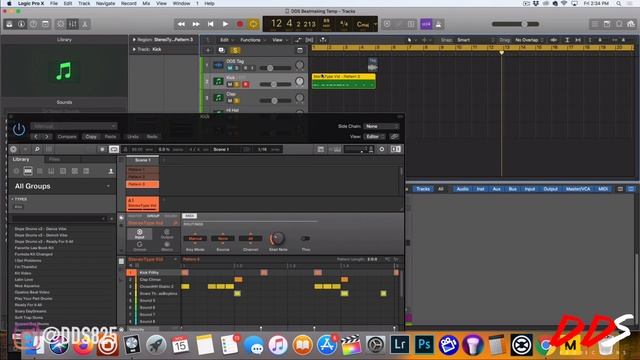This screenshot has width=640, height=360.
Task: Click the playhead marker in ruler
Action: tap(502, 53)
